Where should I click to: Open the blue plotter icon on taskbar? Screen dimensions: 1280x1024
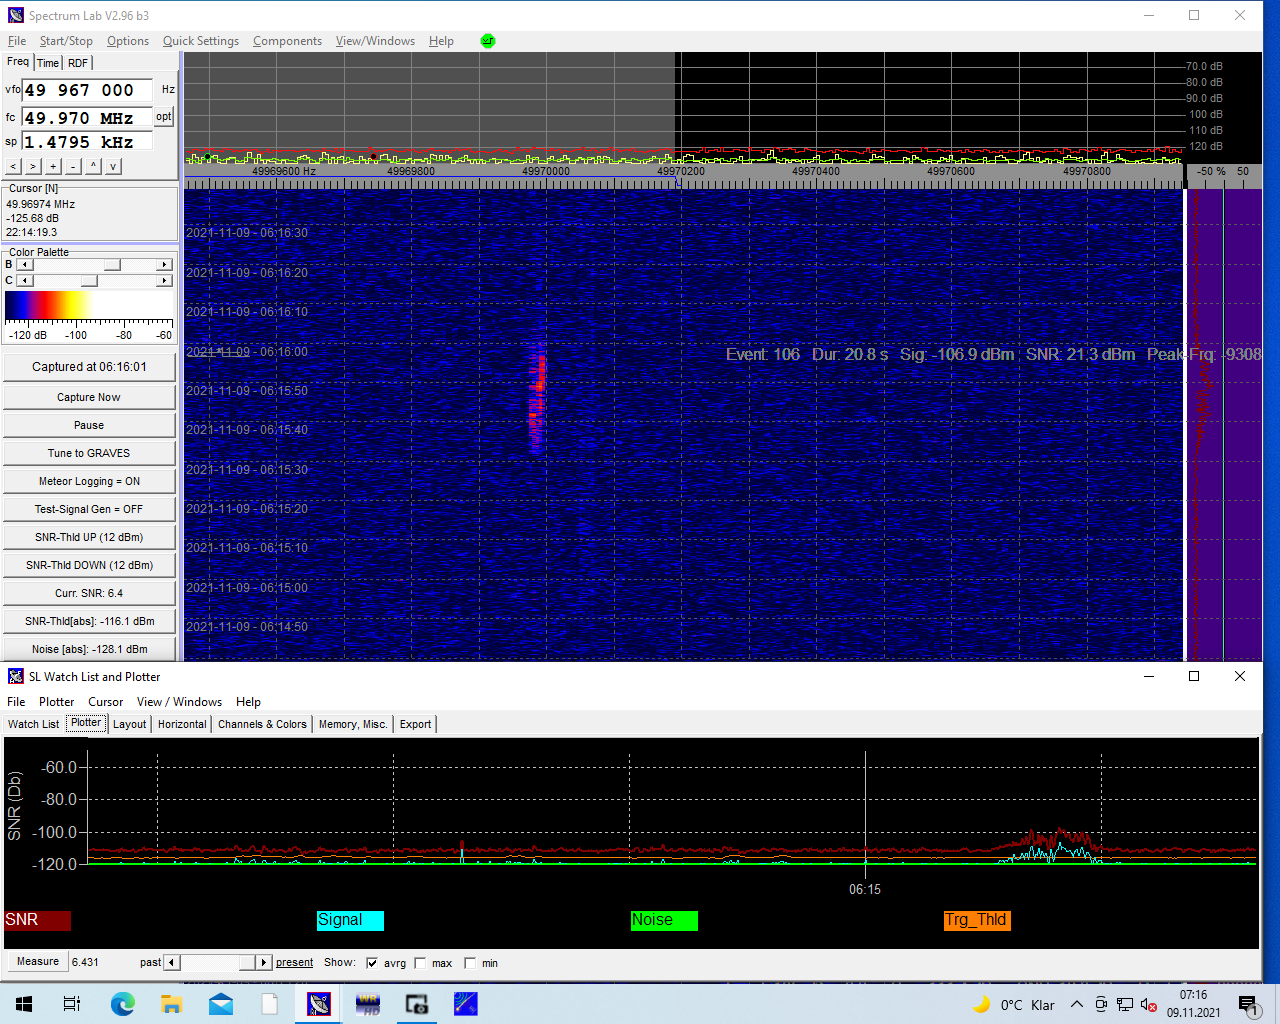click(466, 1004)
